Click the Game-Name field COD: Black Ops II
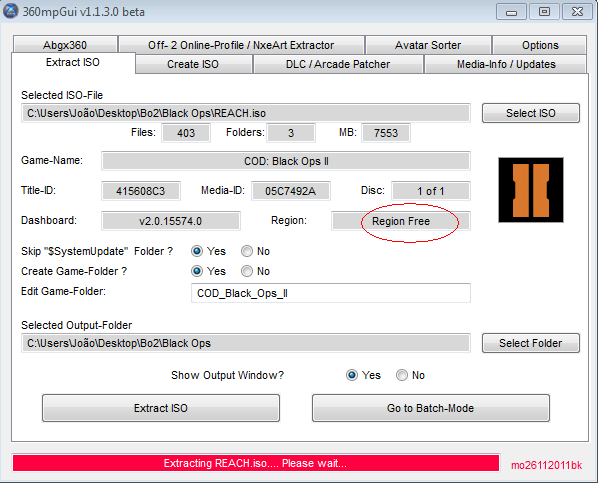The height and width of the screenshot is (483, 598). (286, 161)
